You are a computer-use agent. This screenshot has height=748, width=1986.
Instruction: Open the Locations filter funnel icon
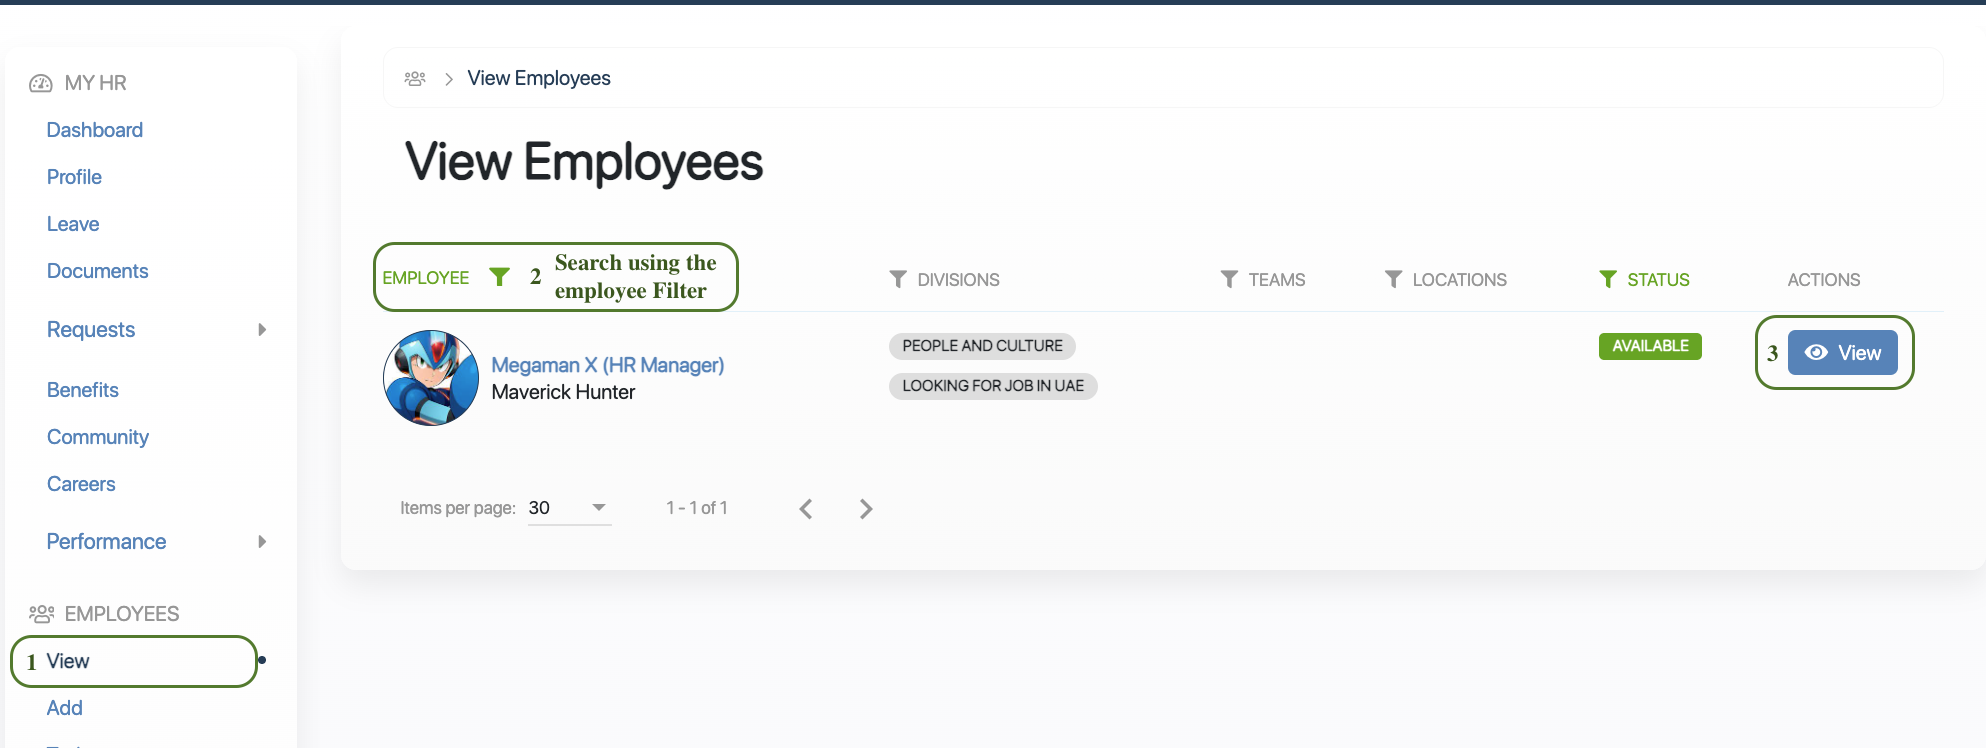[1393, 279]
